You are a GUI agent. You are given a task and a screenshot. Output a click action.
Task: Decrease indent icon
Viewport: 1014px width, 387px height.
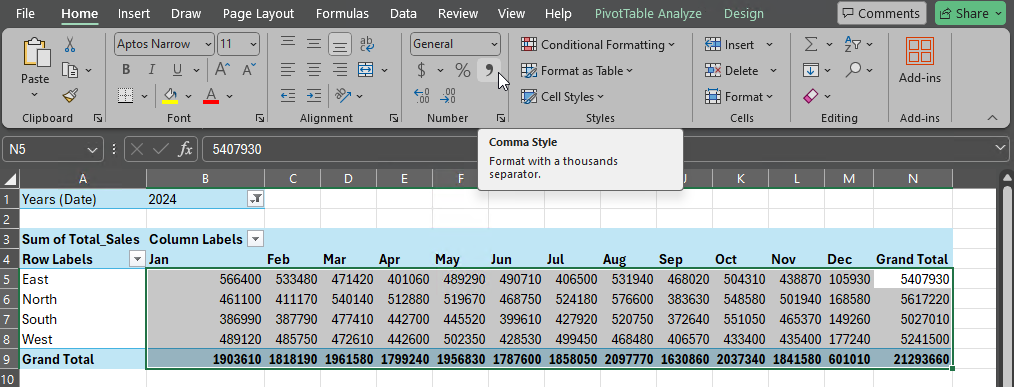(288, 96)
